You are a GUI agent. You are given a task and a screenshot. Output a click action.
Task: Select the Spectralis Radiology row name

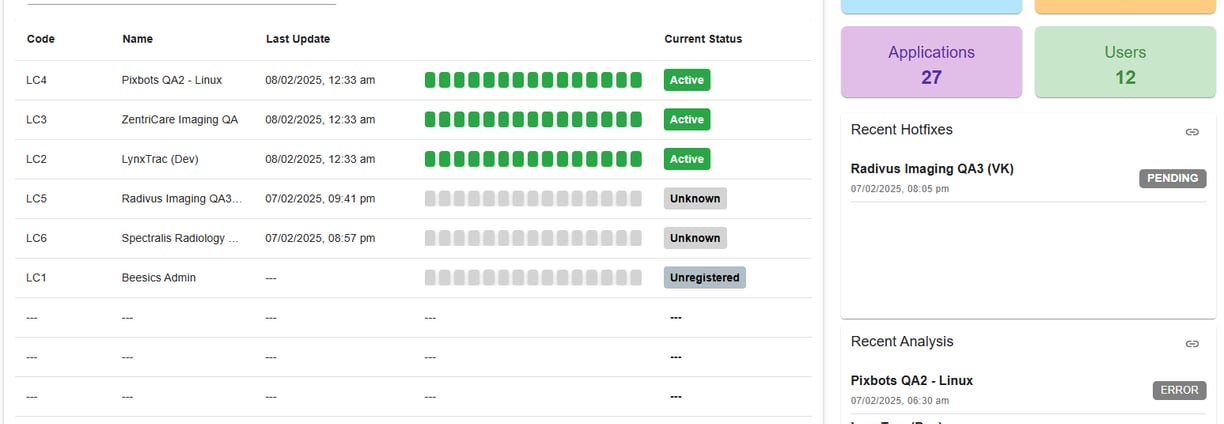(x=180, y=238)
